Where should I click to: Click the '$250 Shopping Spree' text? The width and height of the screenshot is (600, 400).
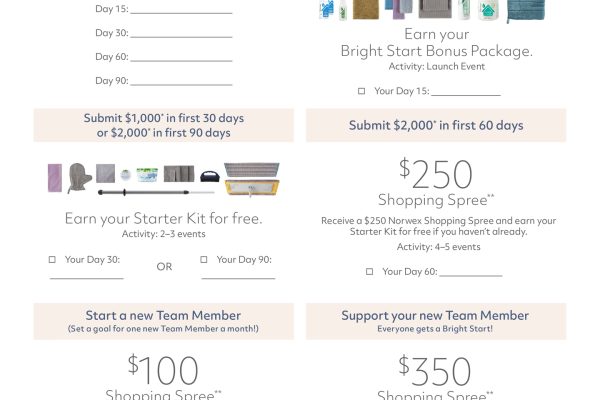[436, 183]
